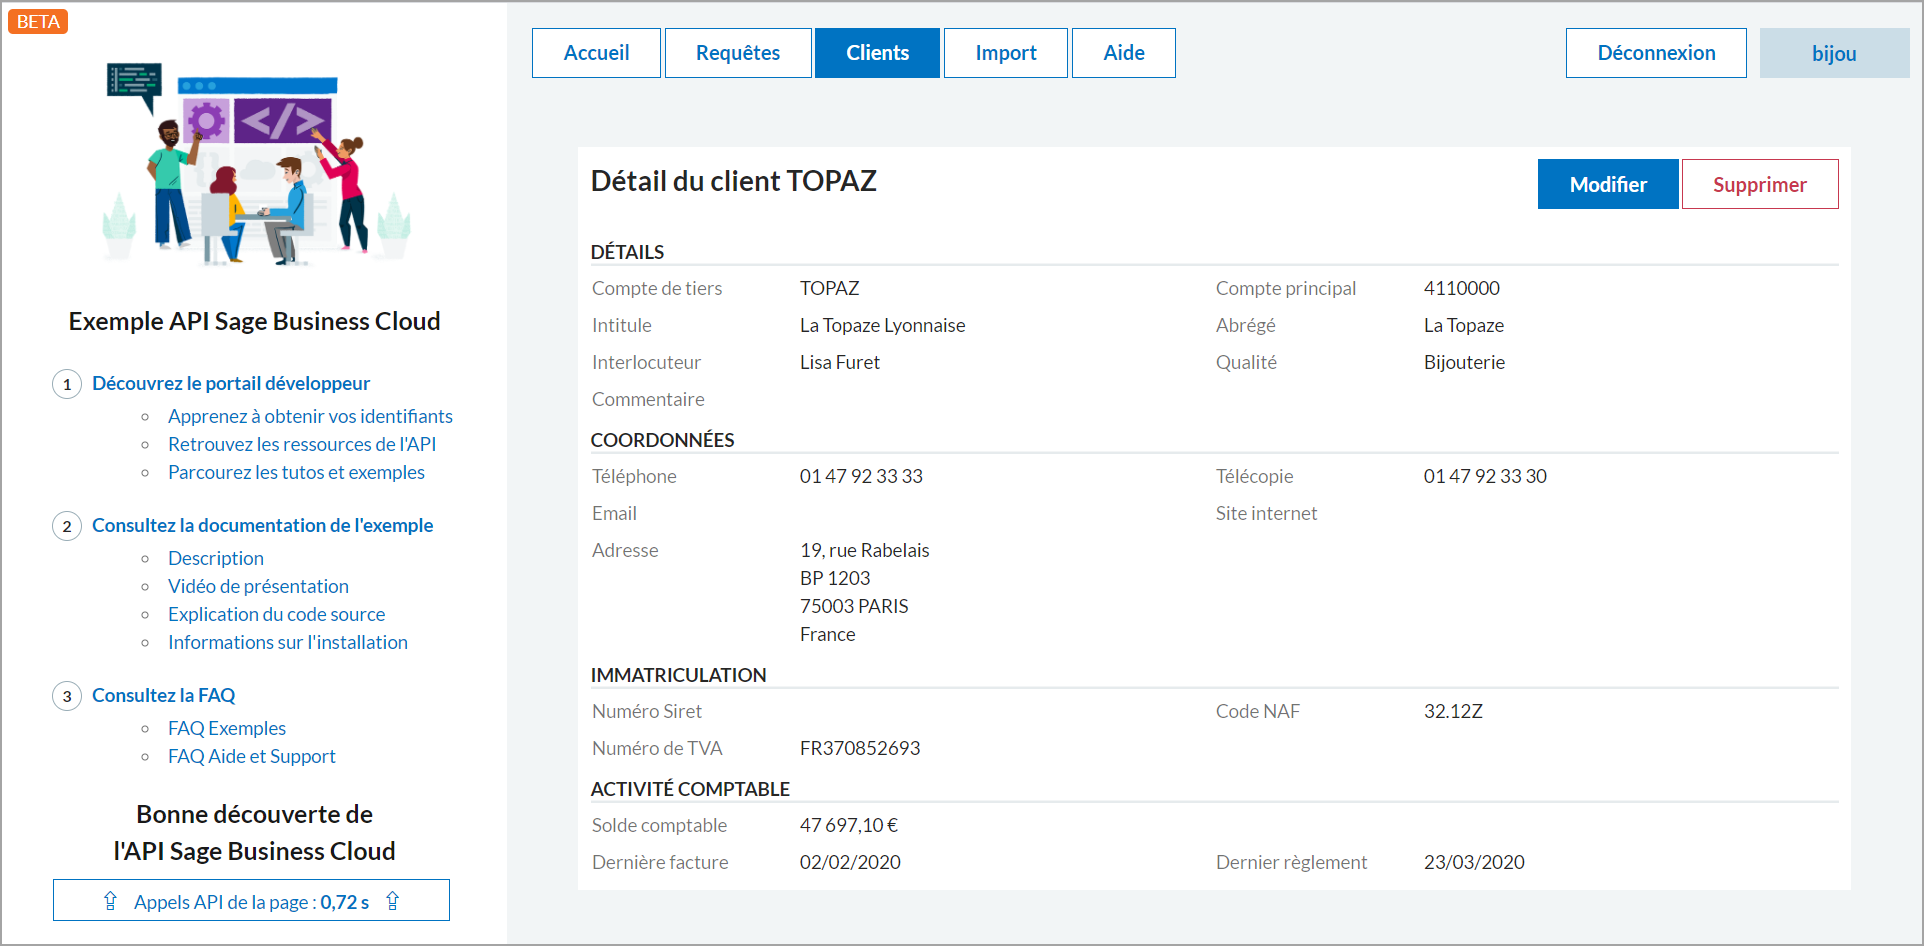Click the Déconnexion button

pyautogui.click(x=1656, y=53)
